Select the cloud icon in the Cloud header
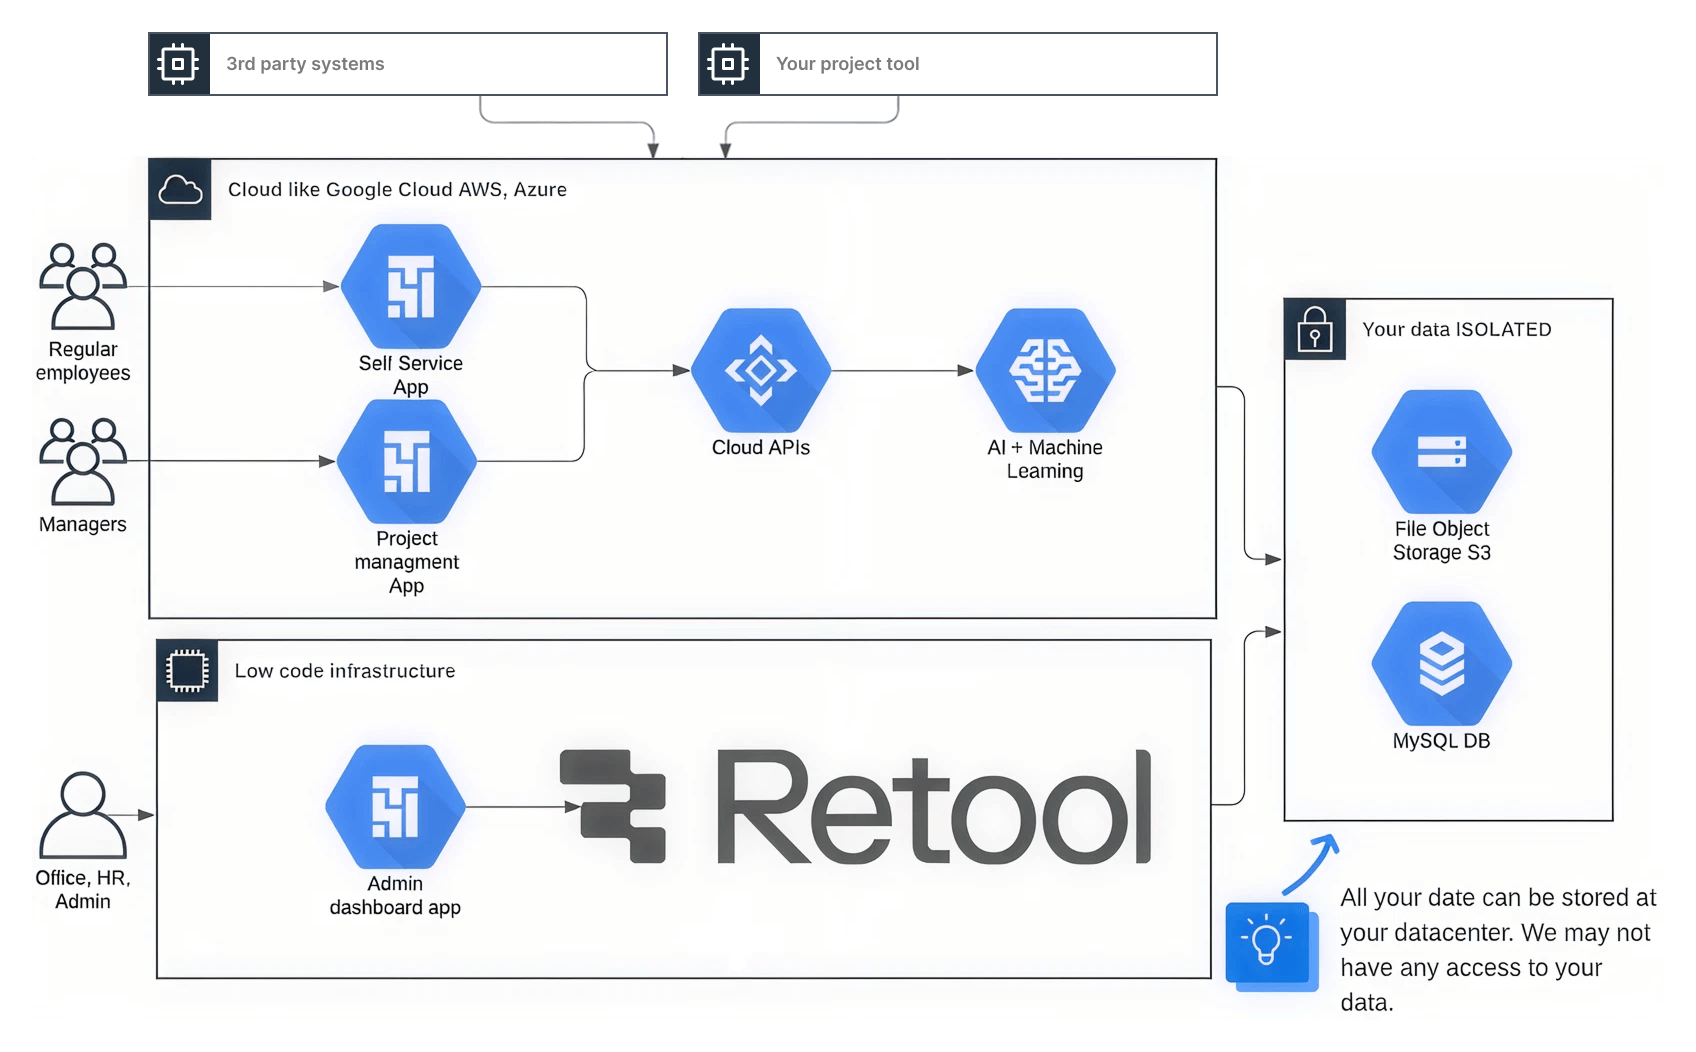This screenshot has height=1052, width=1696. [x=180, y=189]
